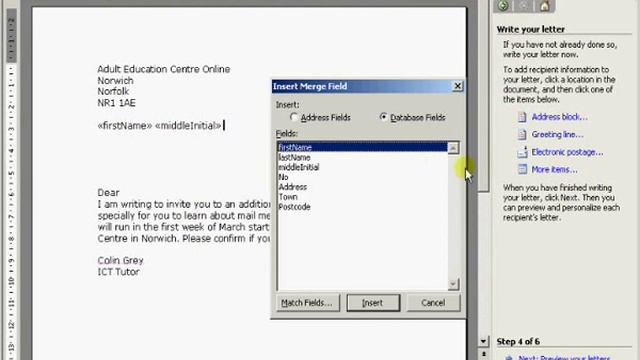Click Next: Preview your letters link
The width and height of the screenshot is (640, 360).
(x=564, y=357)
